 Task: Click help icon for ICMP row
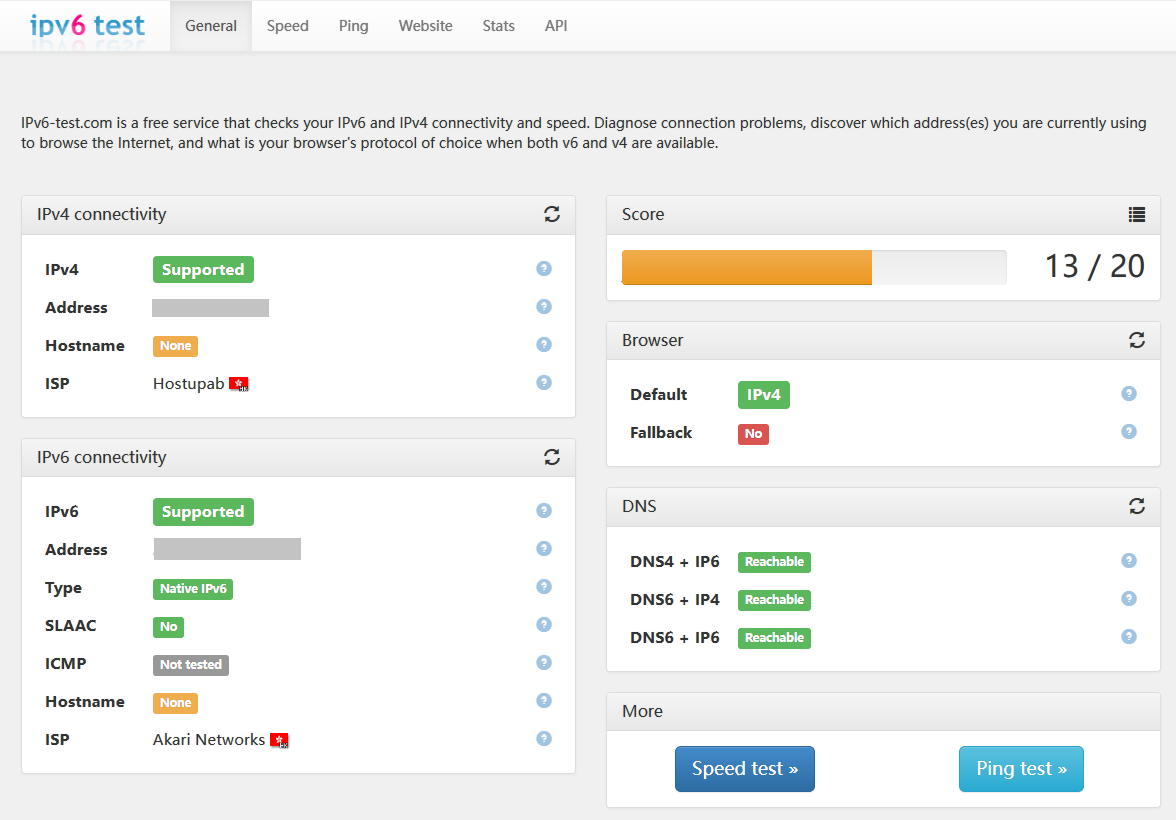(x=544, y=663)
